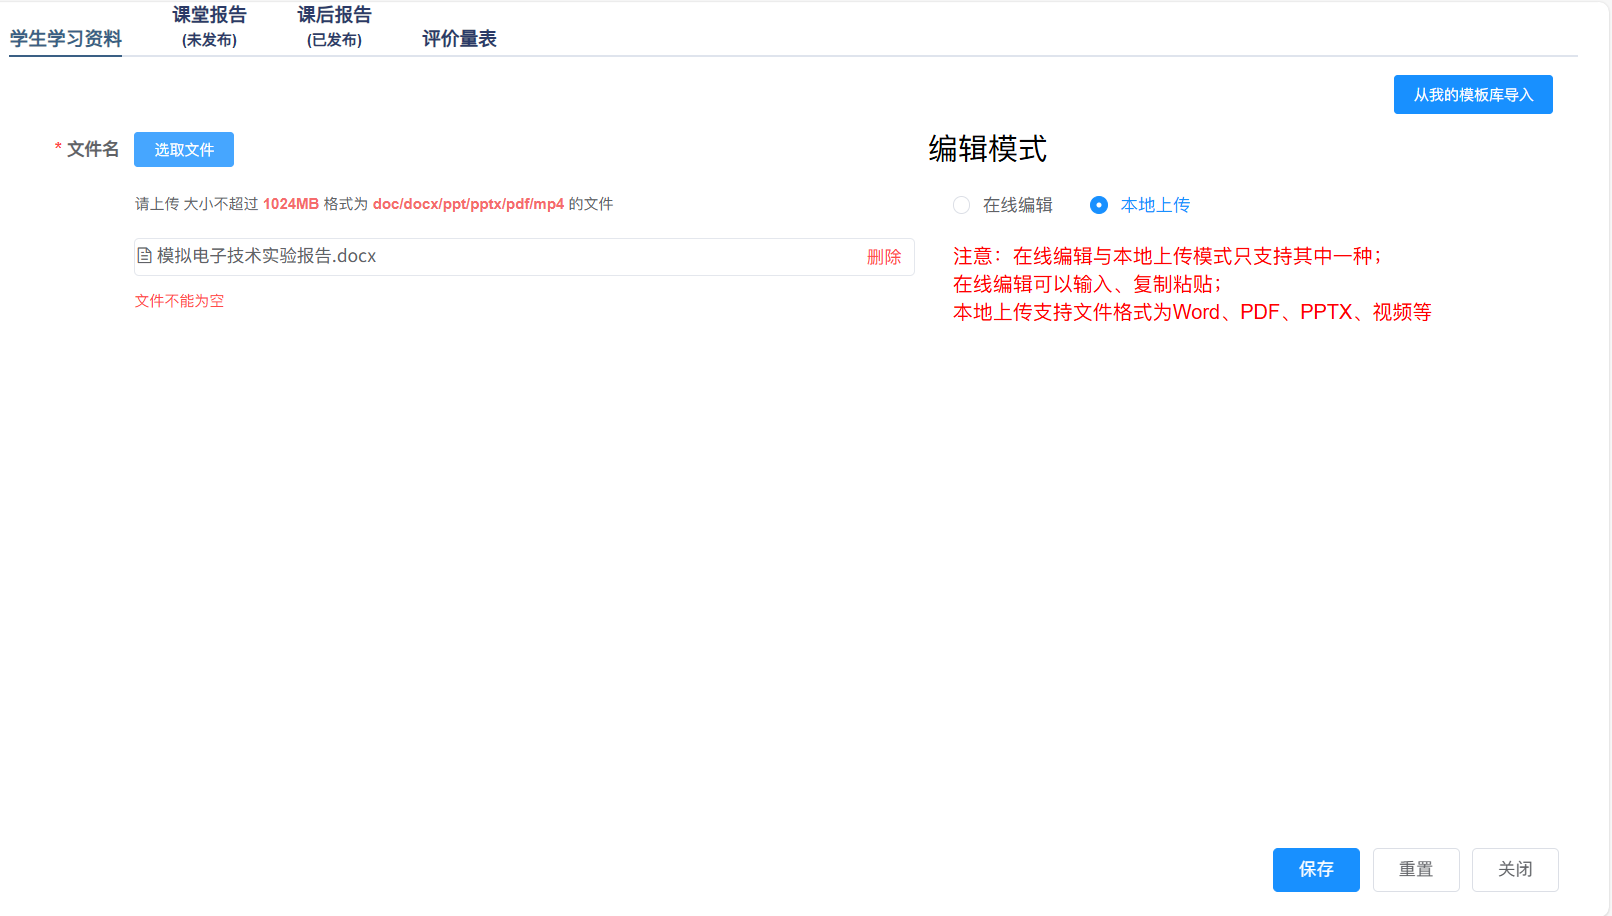Select the 在线编辑 radio button

click(962, 205)
